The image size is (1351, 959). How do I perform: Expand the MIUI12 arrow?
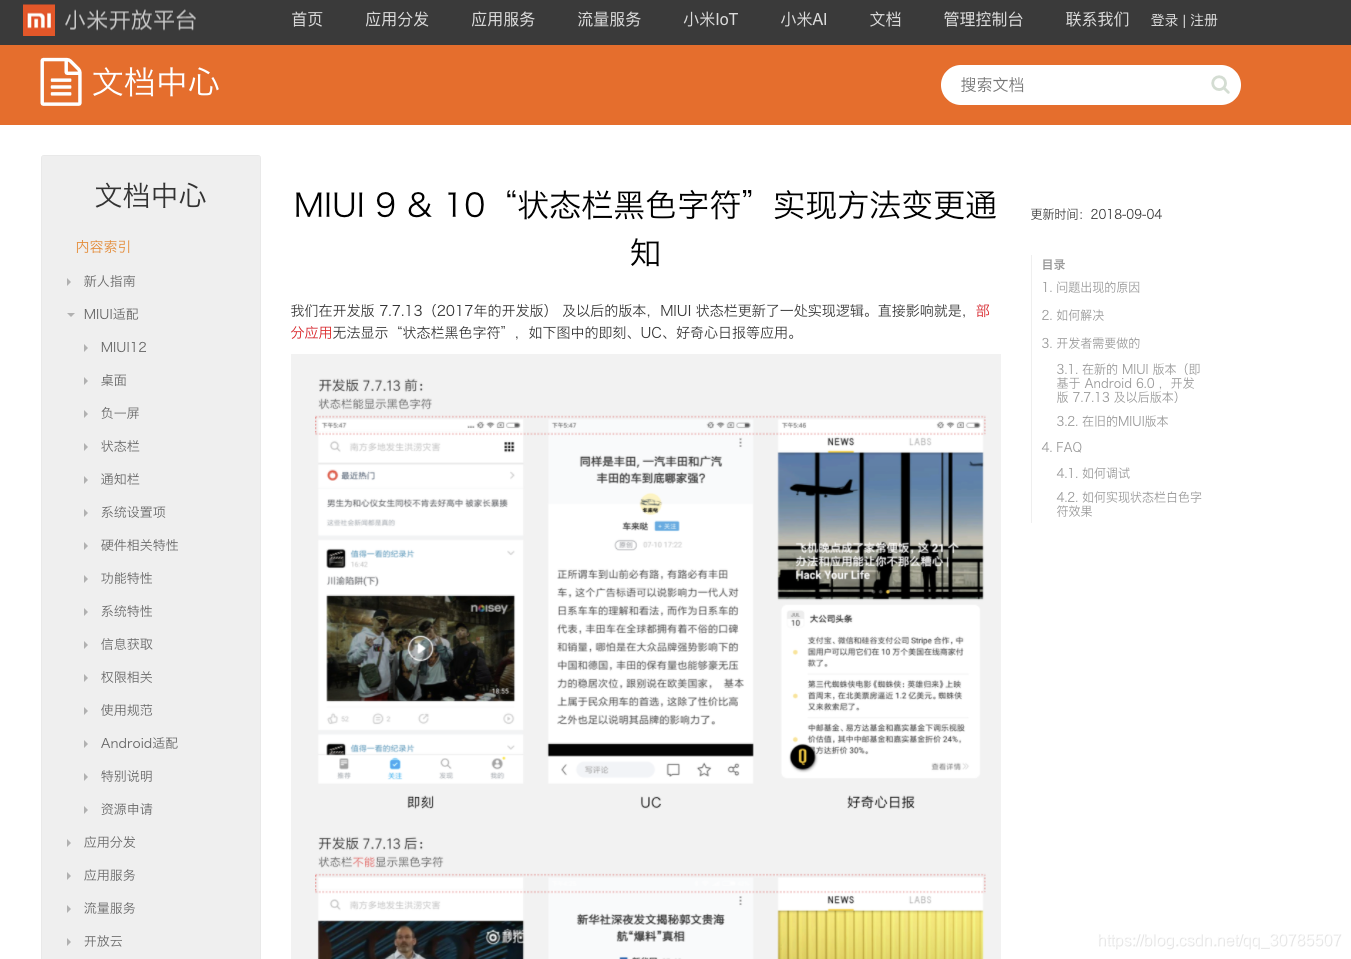tap(86, 348)
